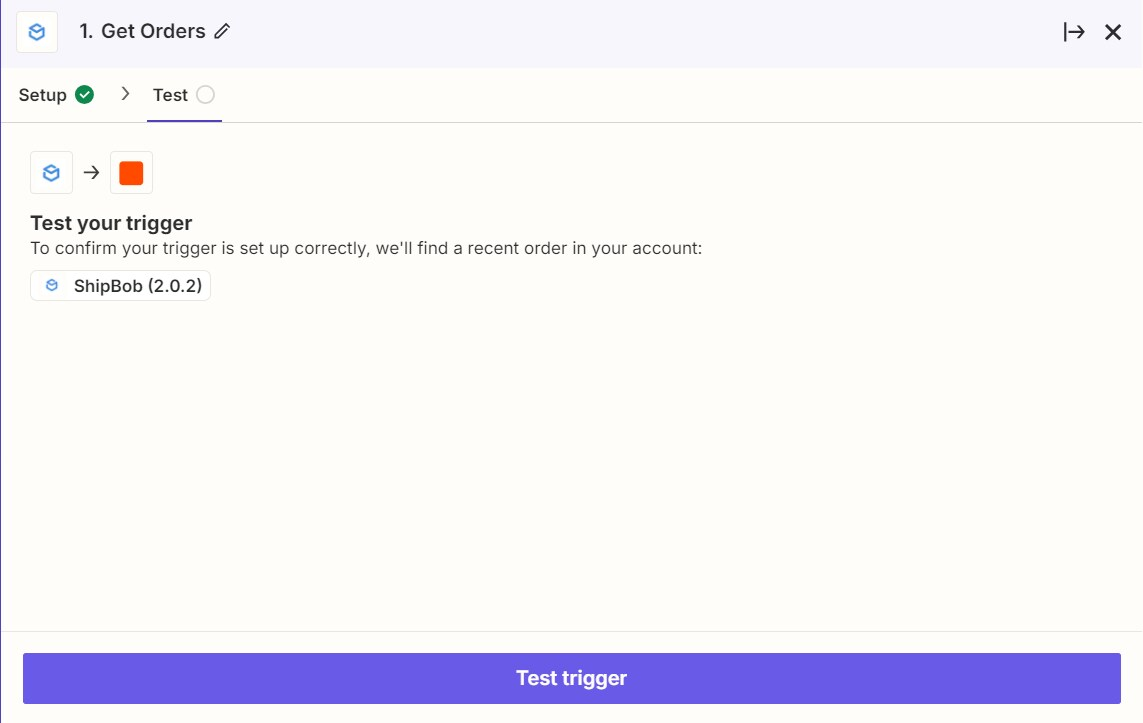The image size is (1143, 723).
Task: Click the chevron between Setup and Test
Action: pyautogui.click(x=126, y=93)
